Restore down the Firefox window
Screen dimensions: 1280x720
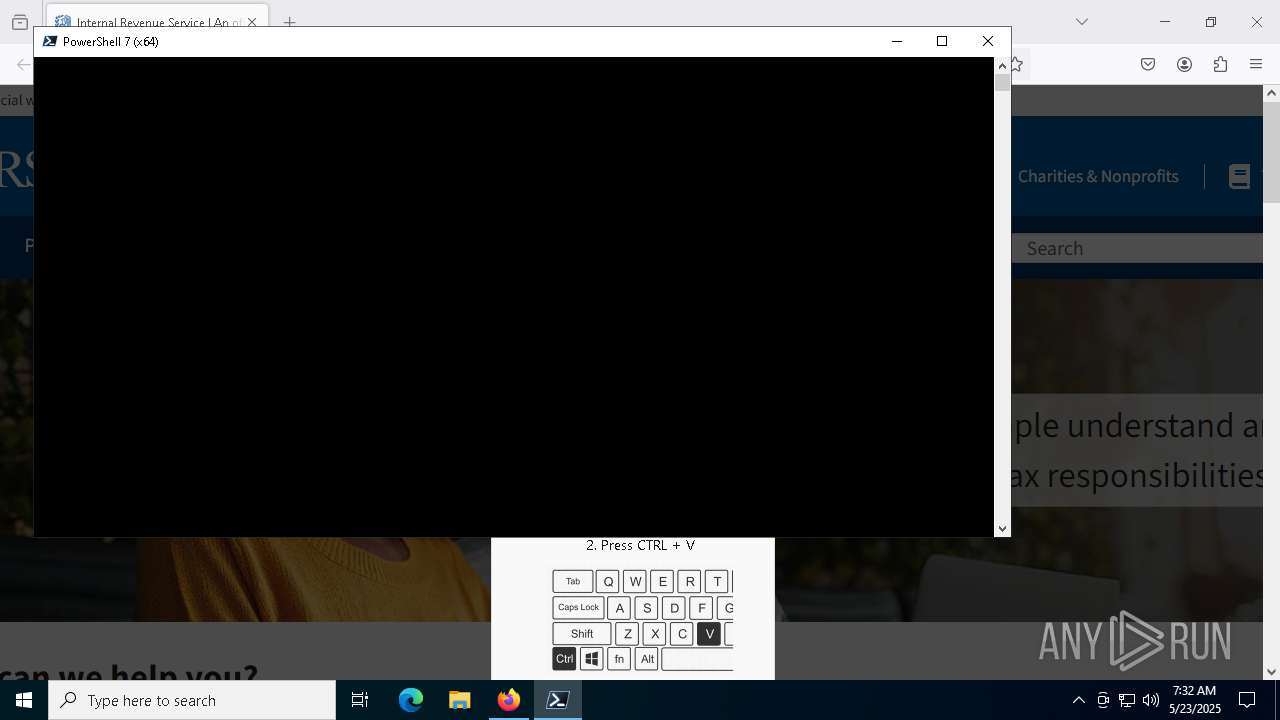click(1211, 22)
